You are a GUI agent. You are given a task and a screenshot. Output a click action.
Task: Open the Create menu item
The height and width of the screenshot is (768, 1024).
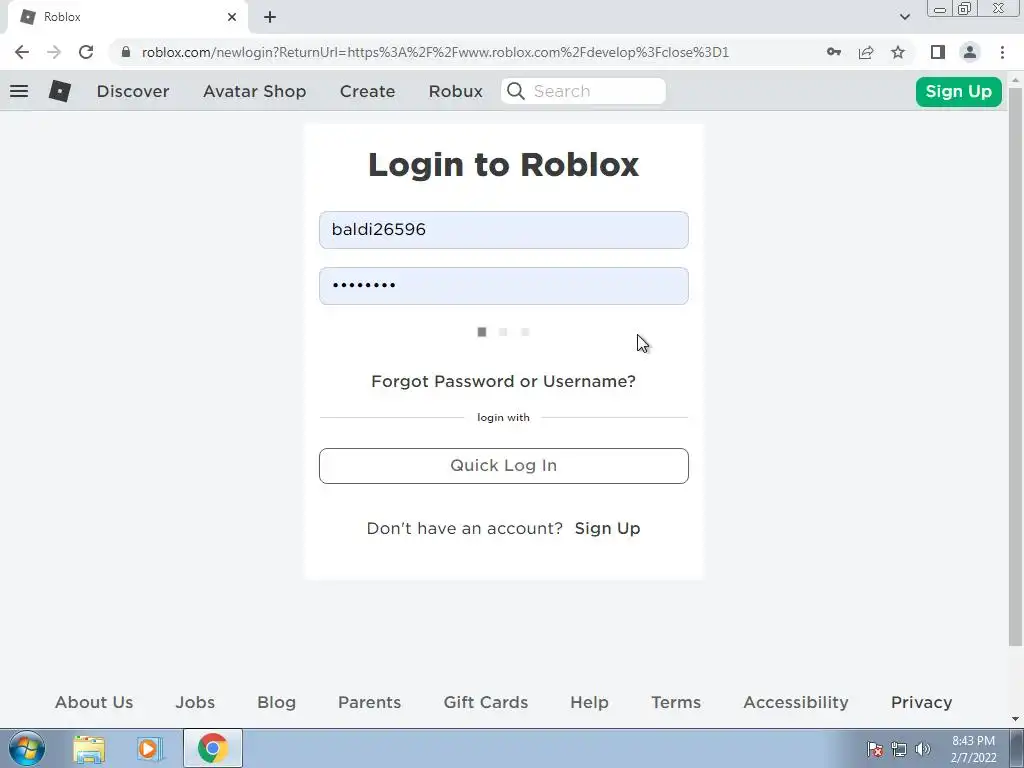tap(367, 91)
